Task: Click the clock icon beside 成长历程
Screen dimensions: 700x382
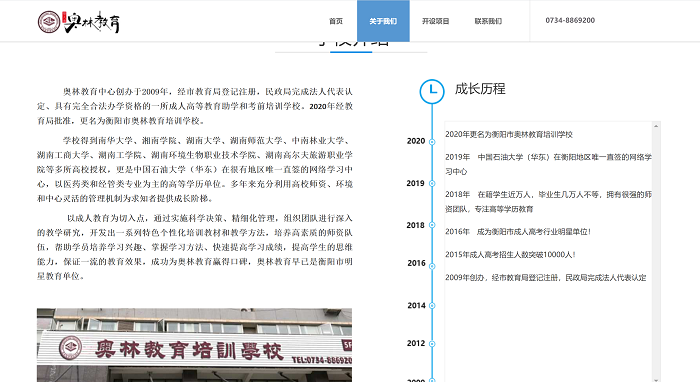Action: (x=432, y=91)
